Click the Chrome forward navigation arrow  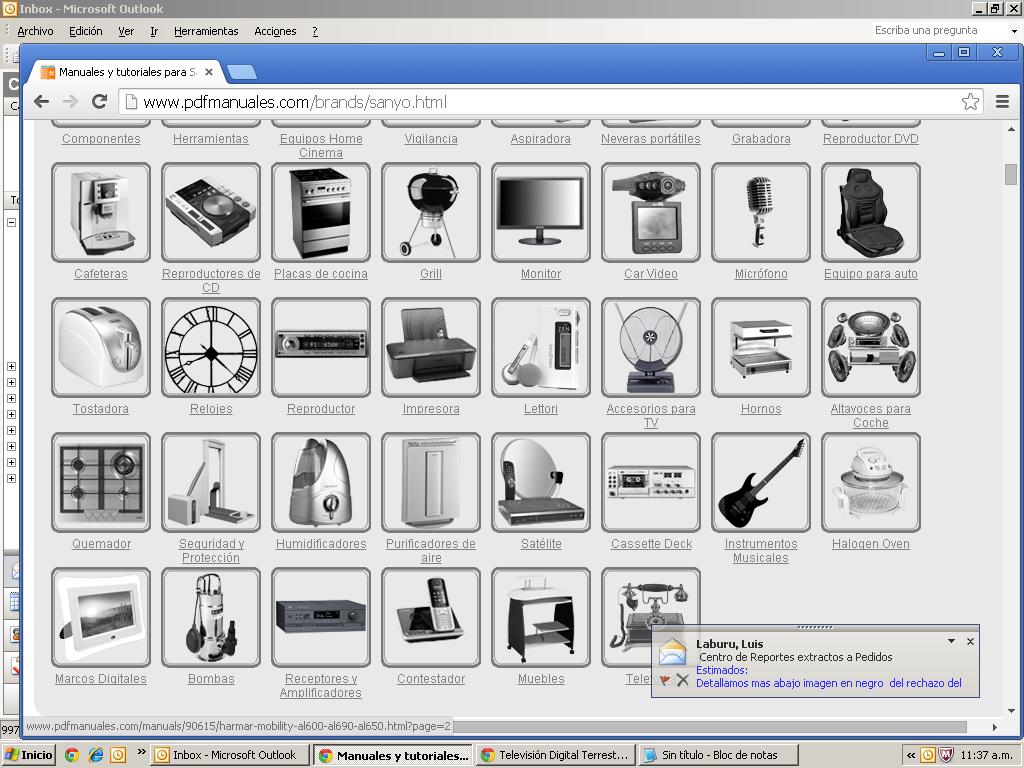click(x=71, y=101)
